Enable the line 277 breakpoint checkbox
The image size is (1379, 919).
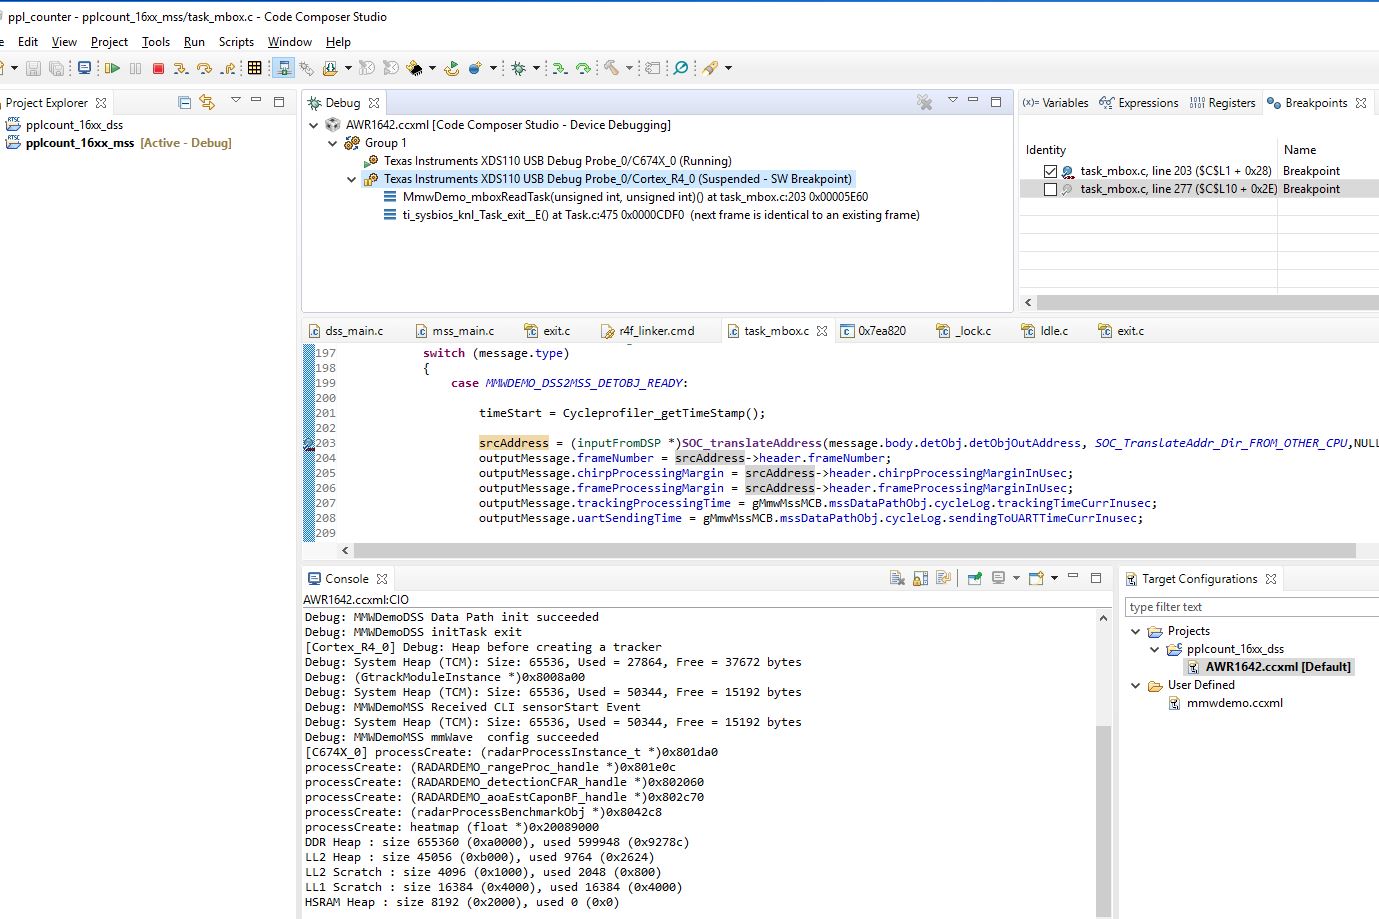(x=1050, y=189)
